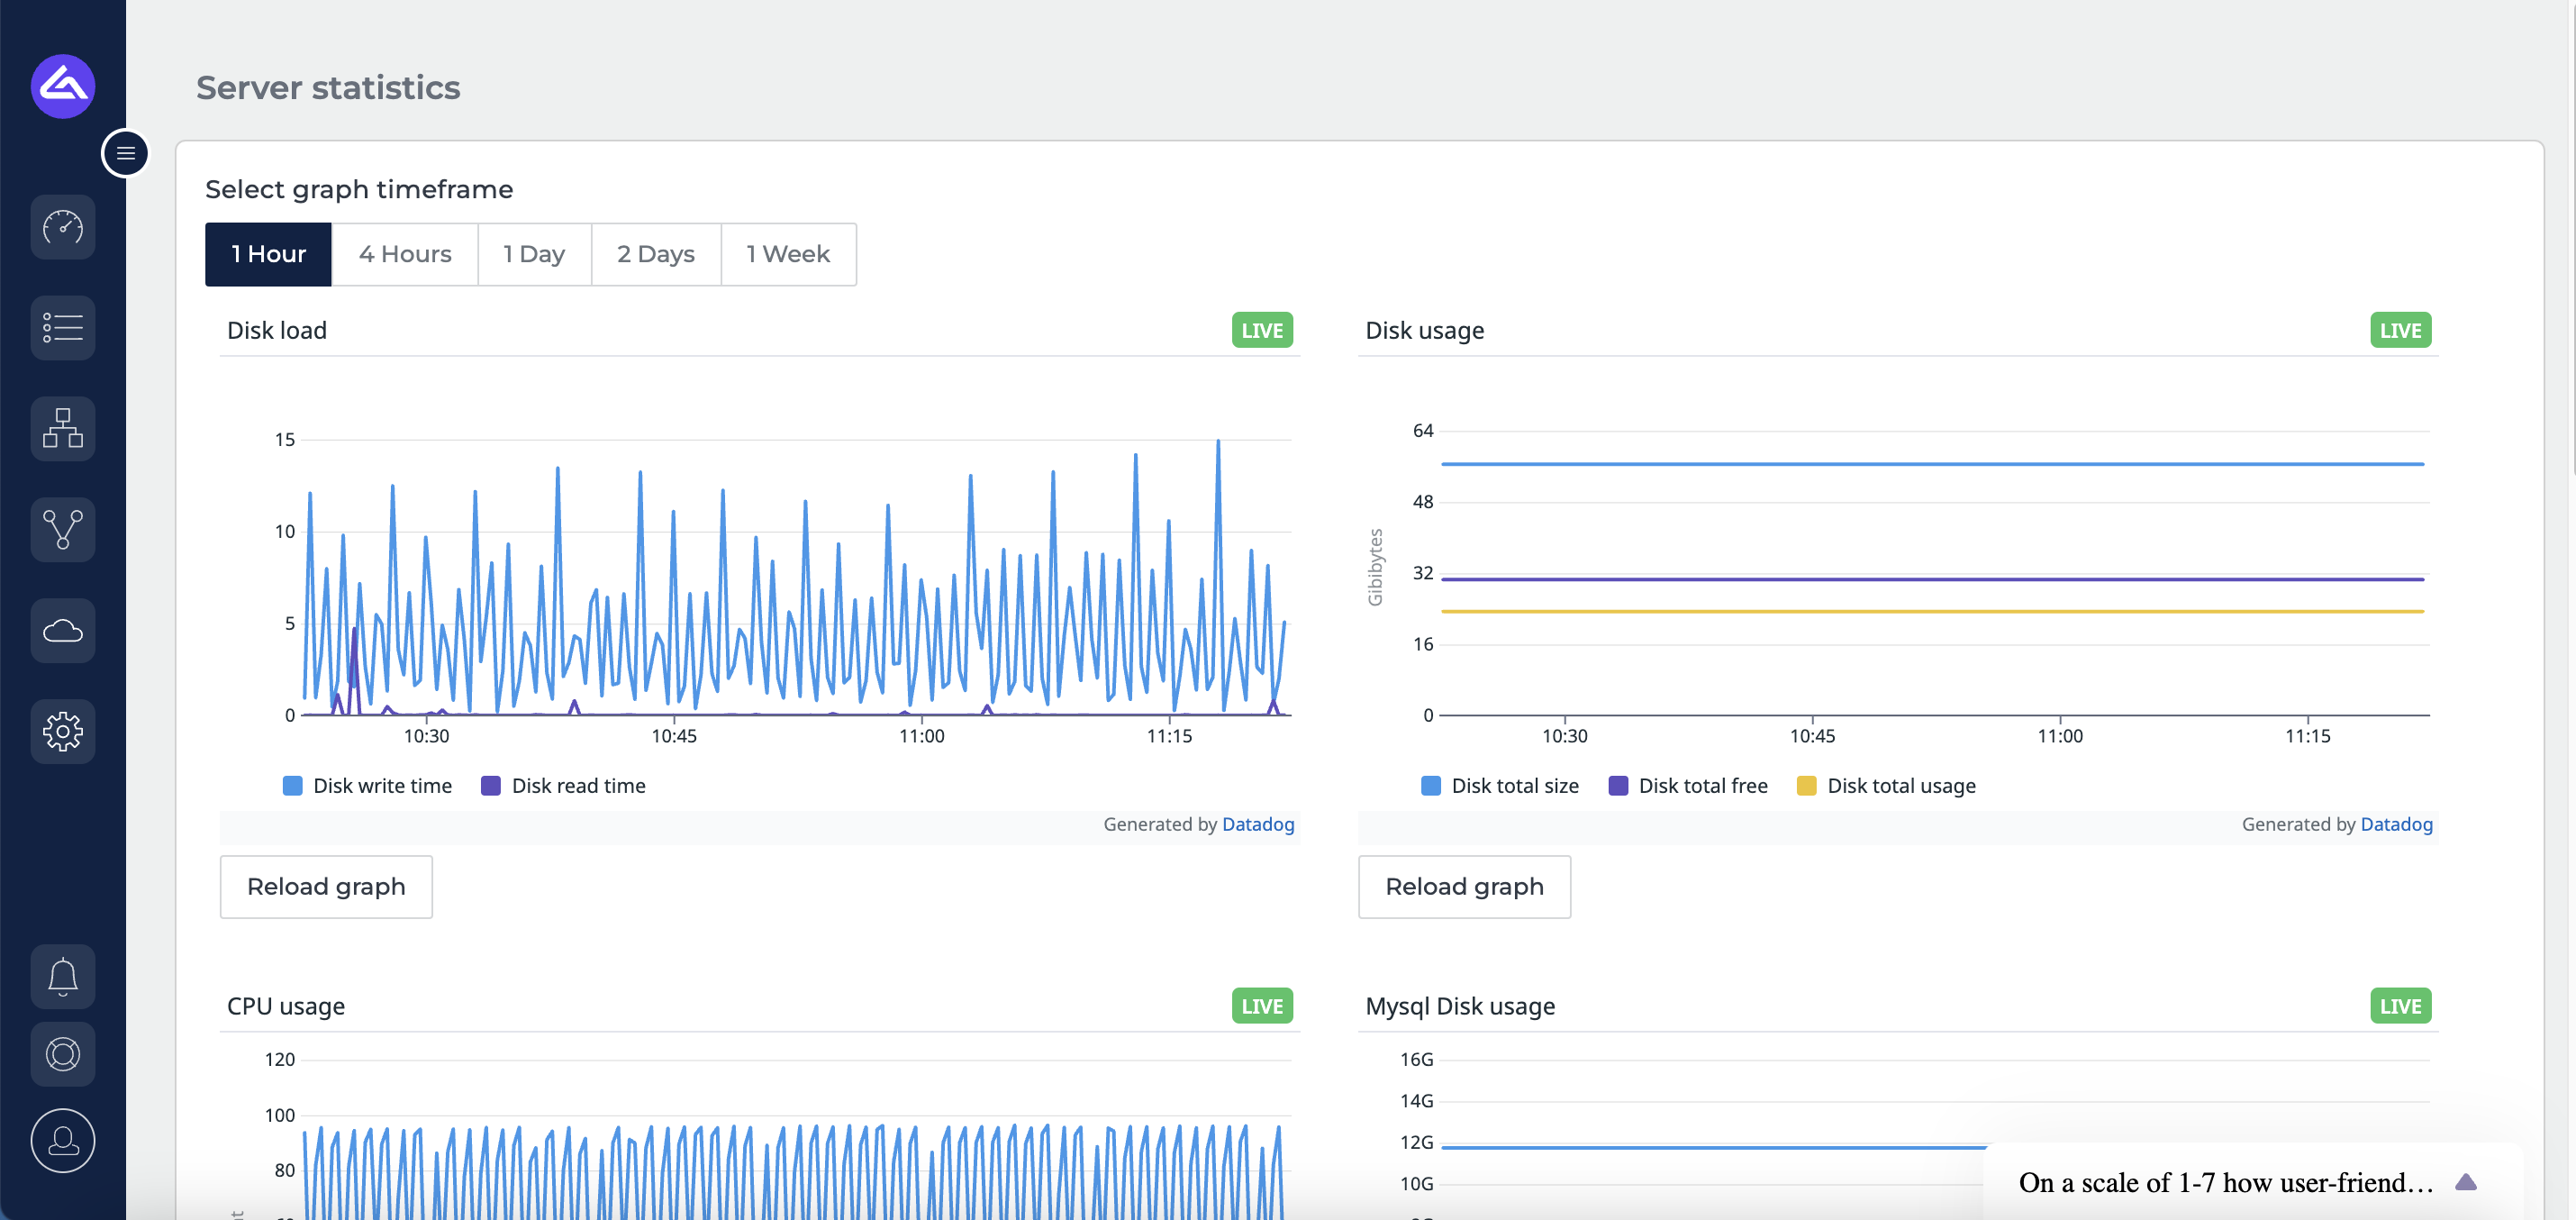The image size is (2576, 1220).
Task: Open the list view sidebar icon
Action: coord(63,328)
